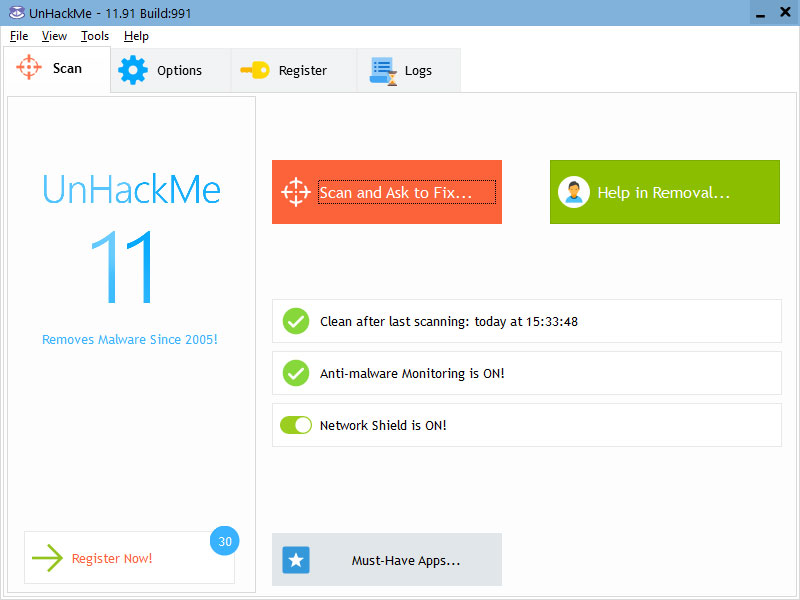Click Register Now link
The image size is (800, 600).
pos(112,558)
